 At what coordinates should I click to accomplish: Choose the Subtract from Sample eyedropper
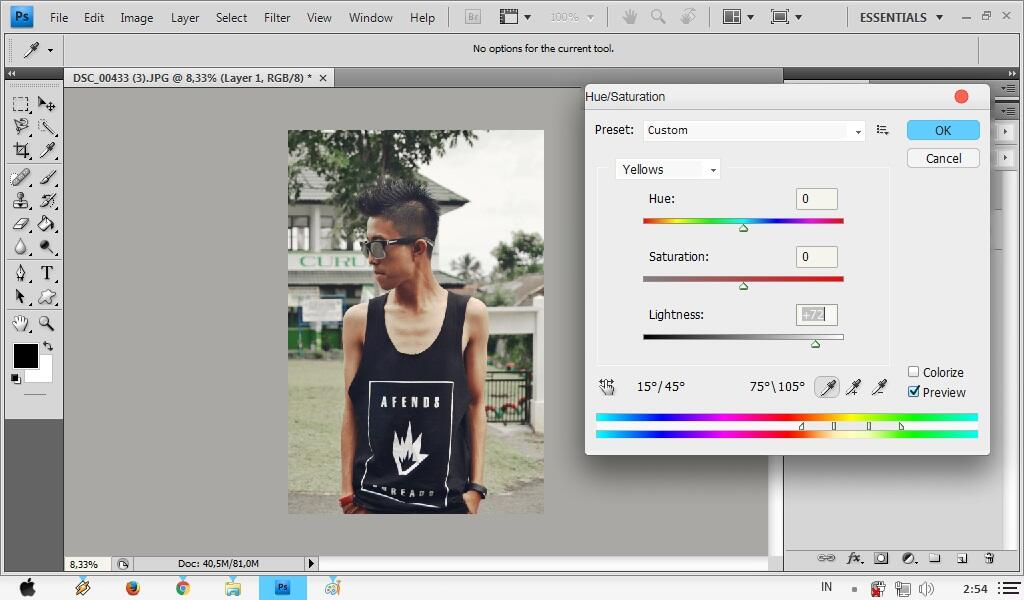click(x=879, y=387)
